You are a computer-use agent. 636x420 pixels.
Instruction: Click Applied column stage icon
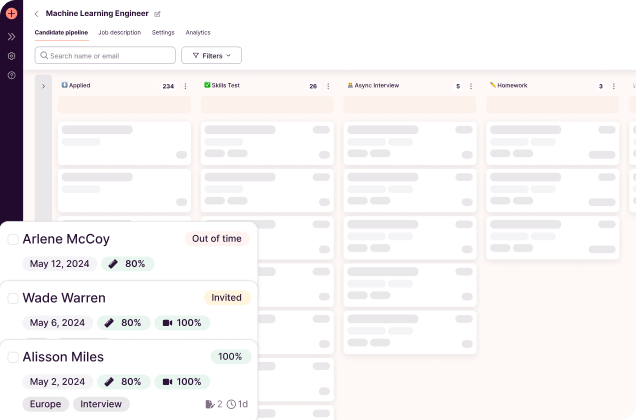(x=64, y=85)
